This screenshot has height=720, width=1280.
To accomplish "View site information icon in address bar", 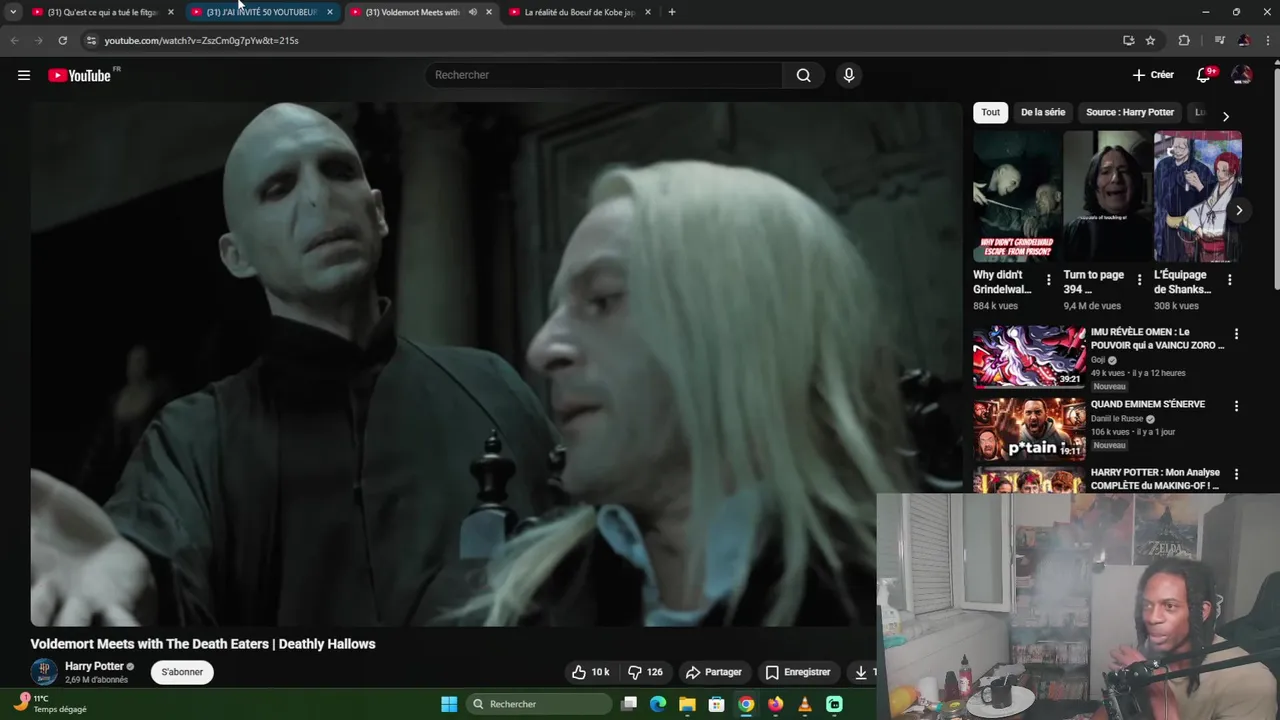I will (x=91, y=40).
